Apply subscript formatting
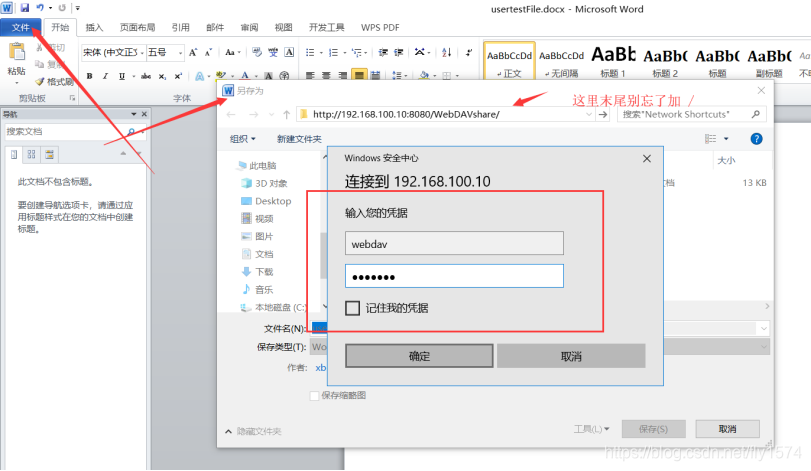811x471 pixels. (162, 76)
